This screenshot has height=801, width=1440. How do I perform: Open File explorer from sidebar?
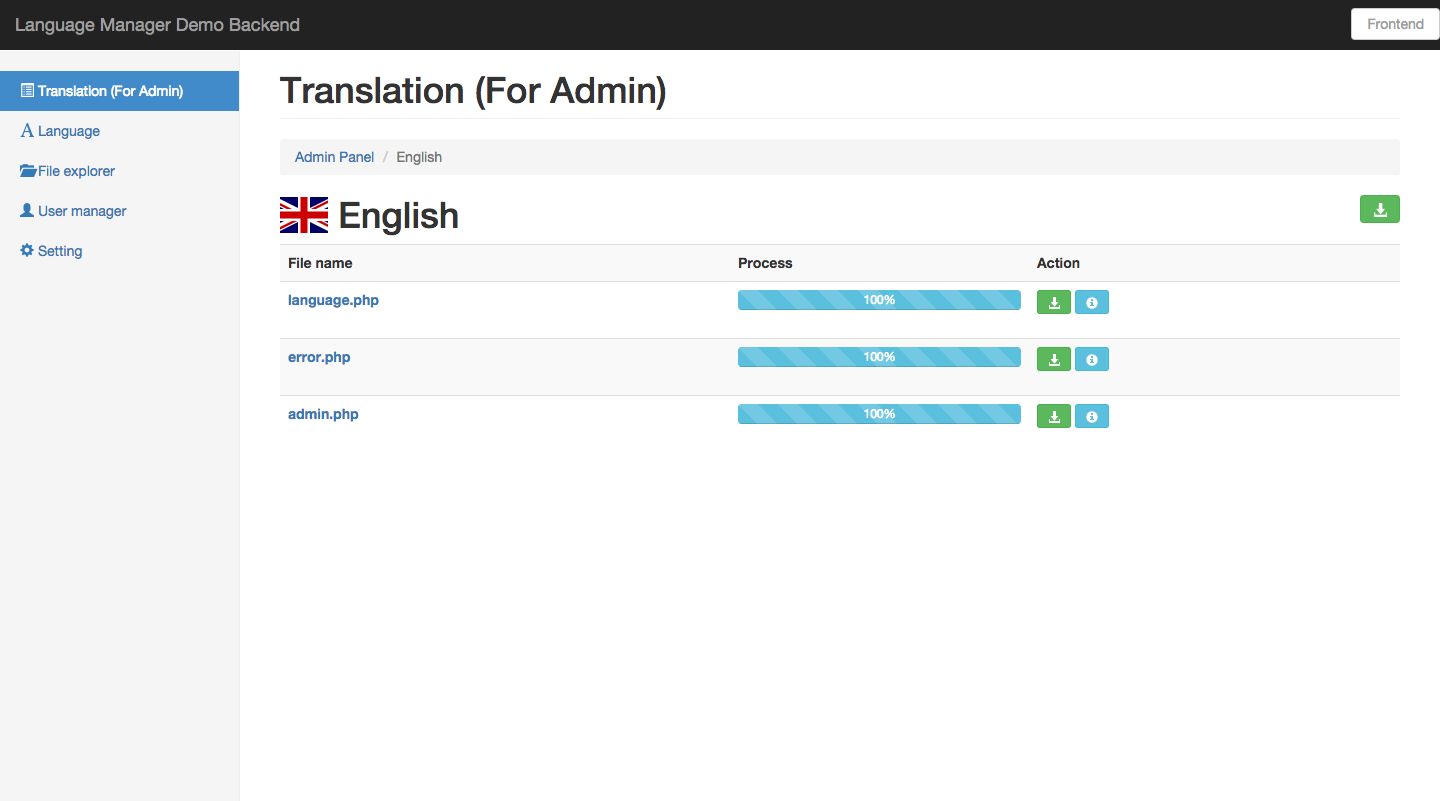click(x=76, y=171)
